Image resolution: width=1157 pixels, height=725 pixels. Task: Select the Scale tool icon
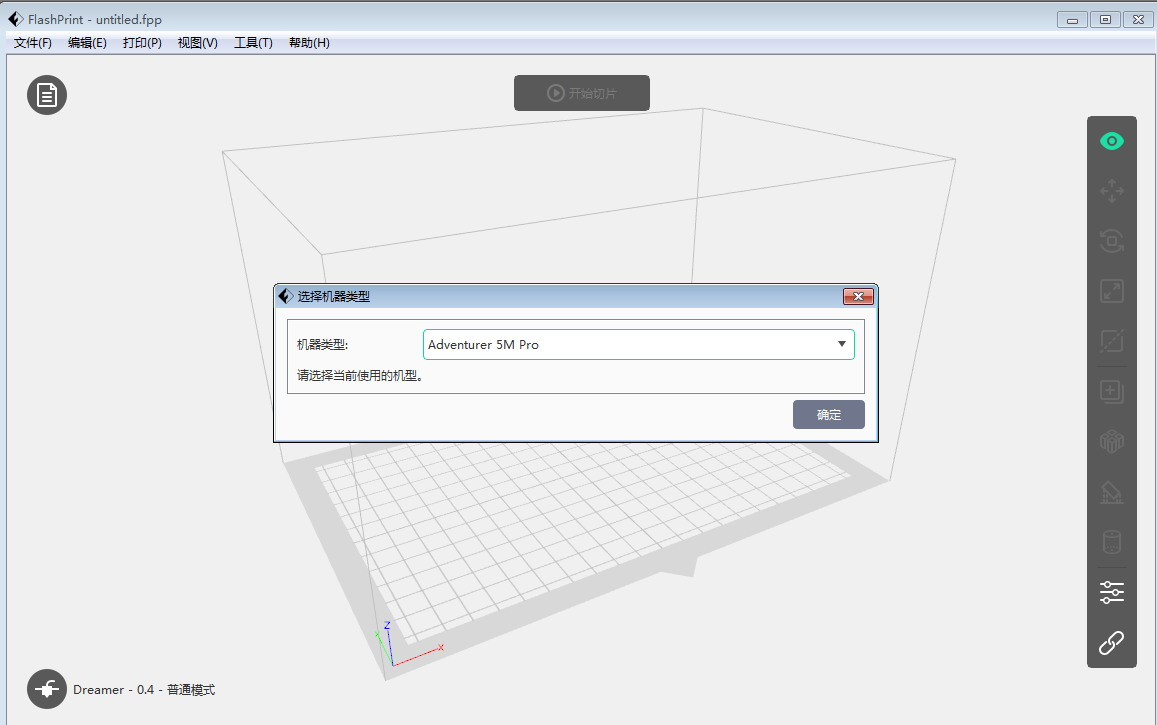(1111, 291)
